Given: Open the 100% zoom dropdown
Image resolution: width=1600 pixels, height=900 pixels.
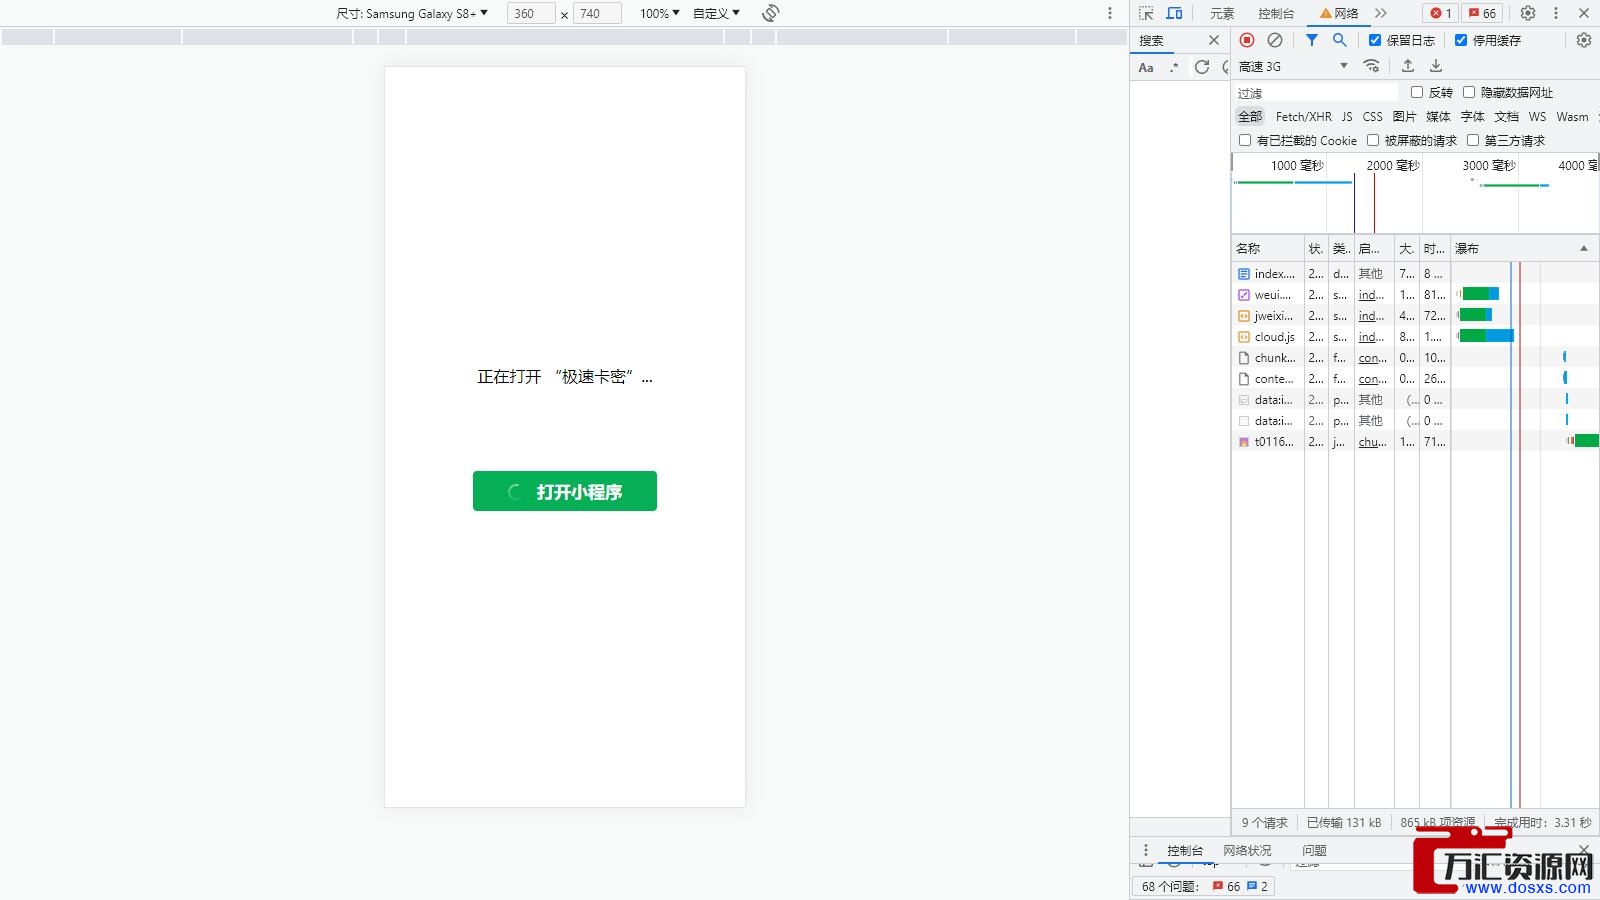Looking at the screenshot, I should click(660, 13).
